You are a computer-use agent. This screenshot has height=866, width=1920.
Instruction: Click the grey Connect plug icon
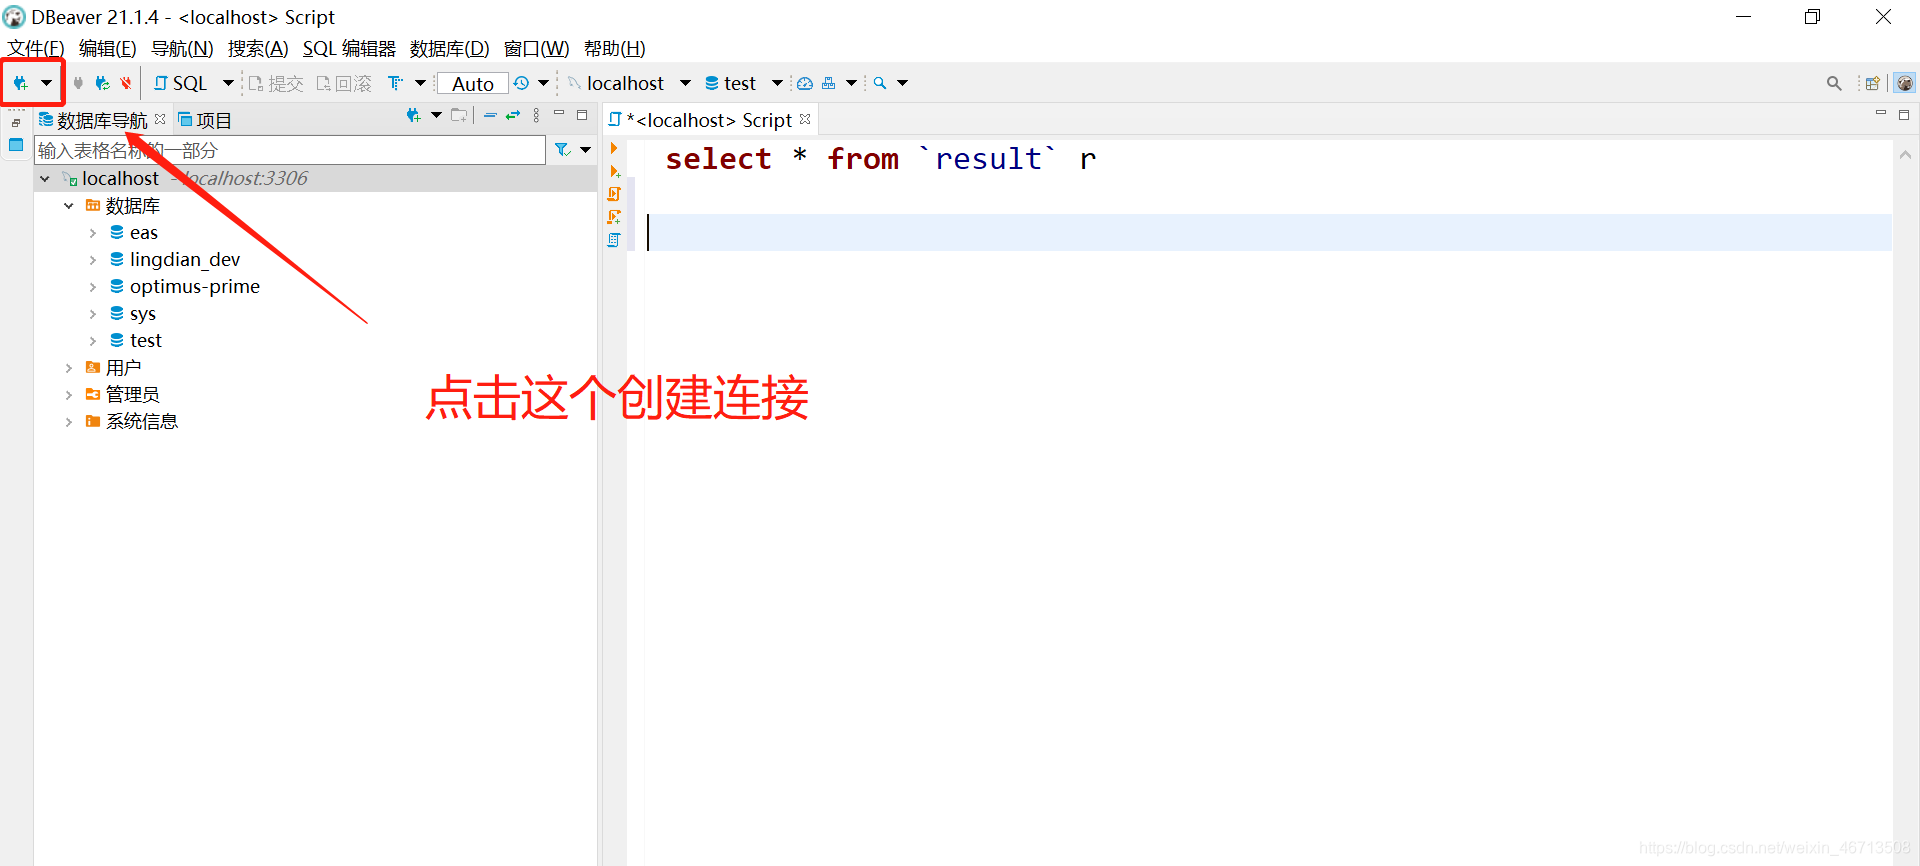78,83
